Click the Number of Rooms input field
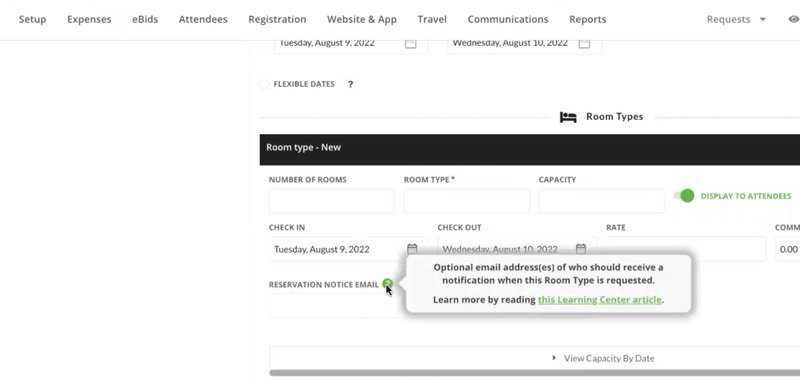Viewport: 800px width, 380px height. tap(332, 201)
